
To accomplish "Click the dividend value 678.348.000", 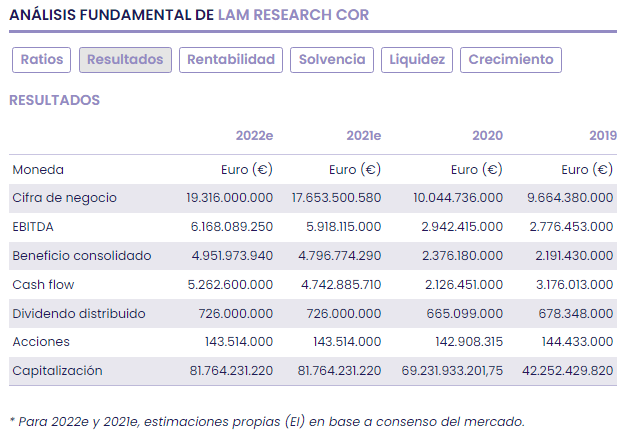I will [576, 314].
